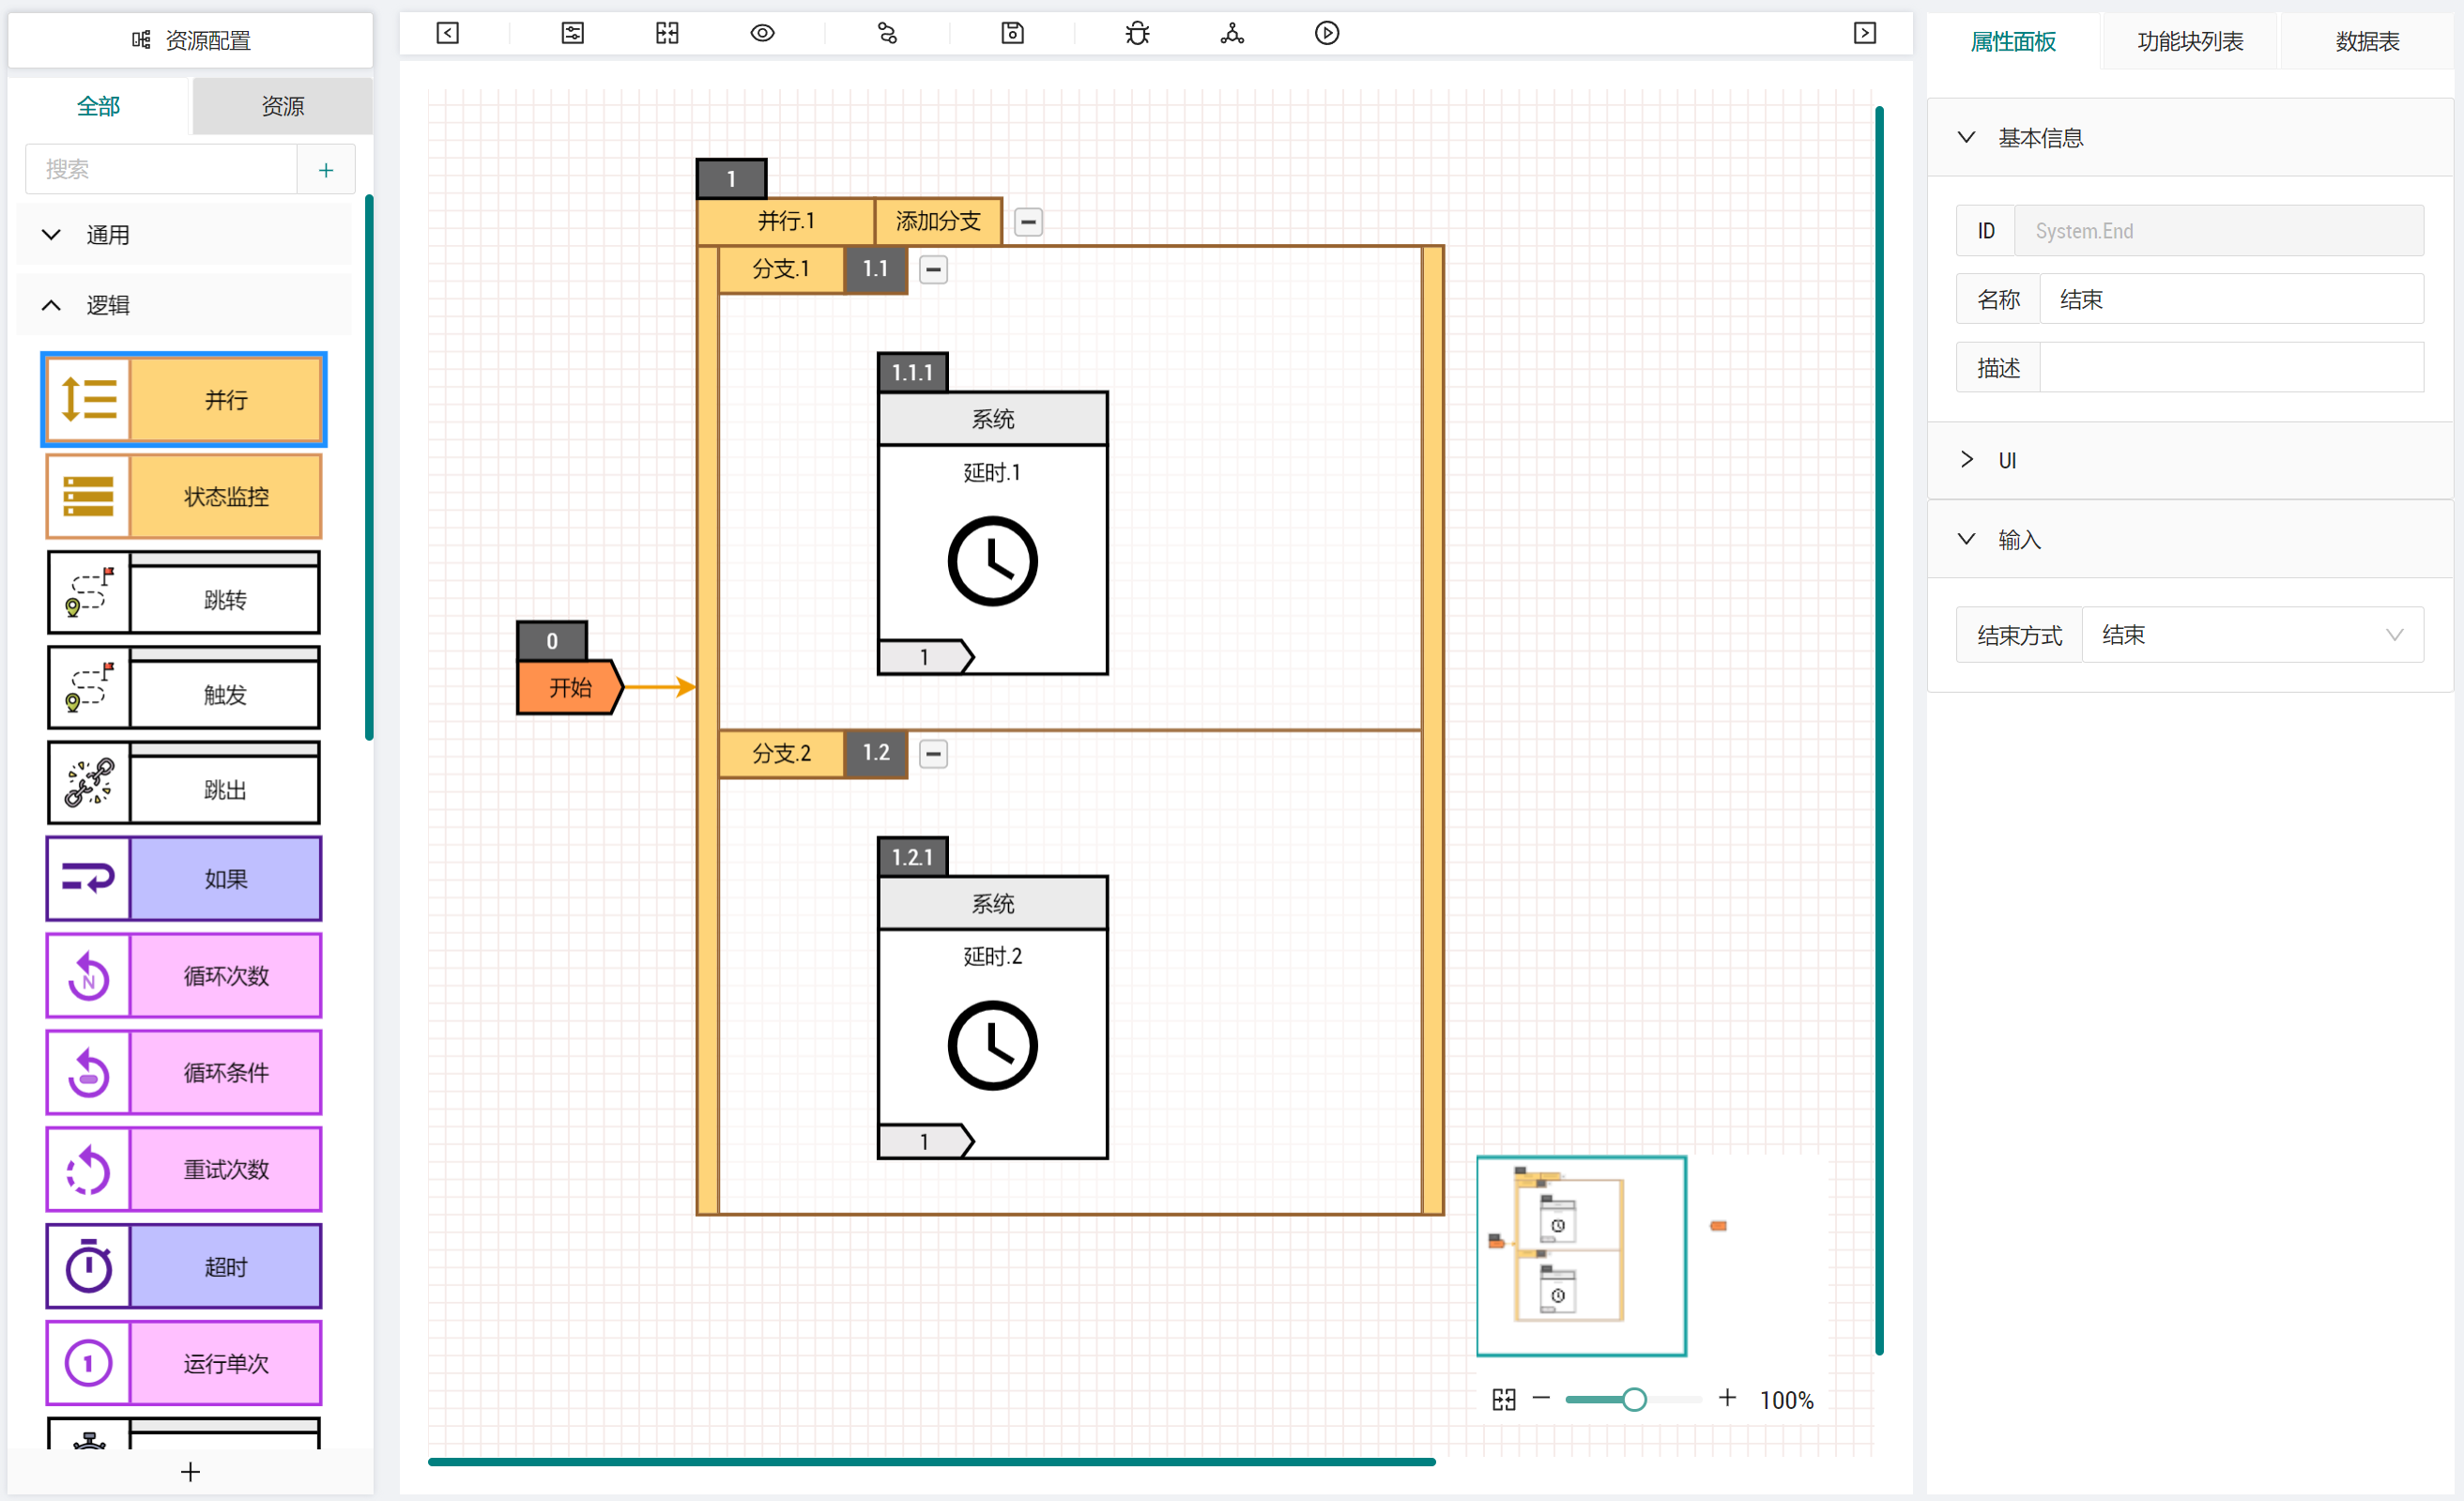Viewport: 2464px width, 1501px height.
Task: Click the minimap thumbnail overview
Action: [1582, 1257]
